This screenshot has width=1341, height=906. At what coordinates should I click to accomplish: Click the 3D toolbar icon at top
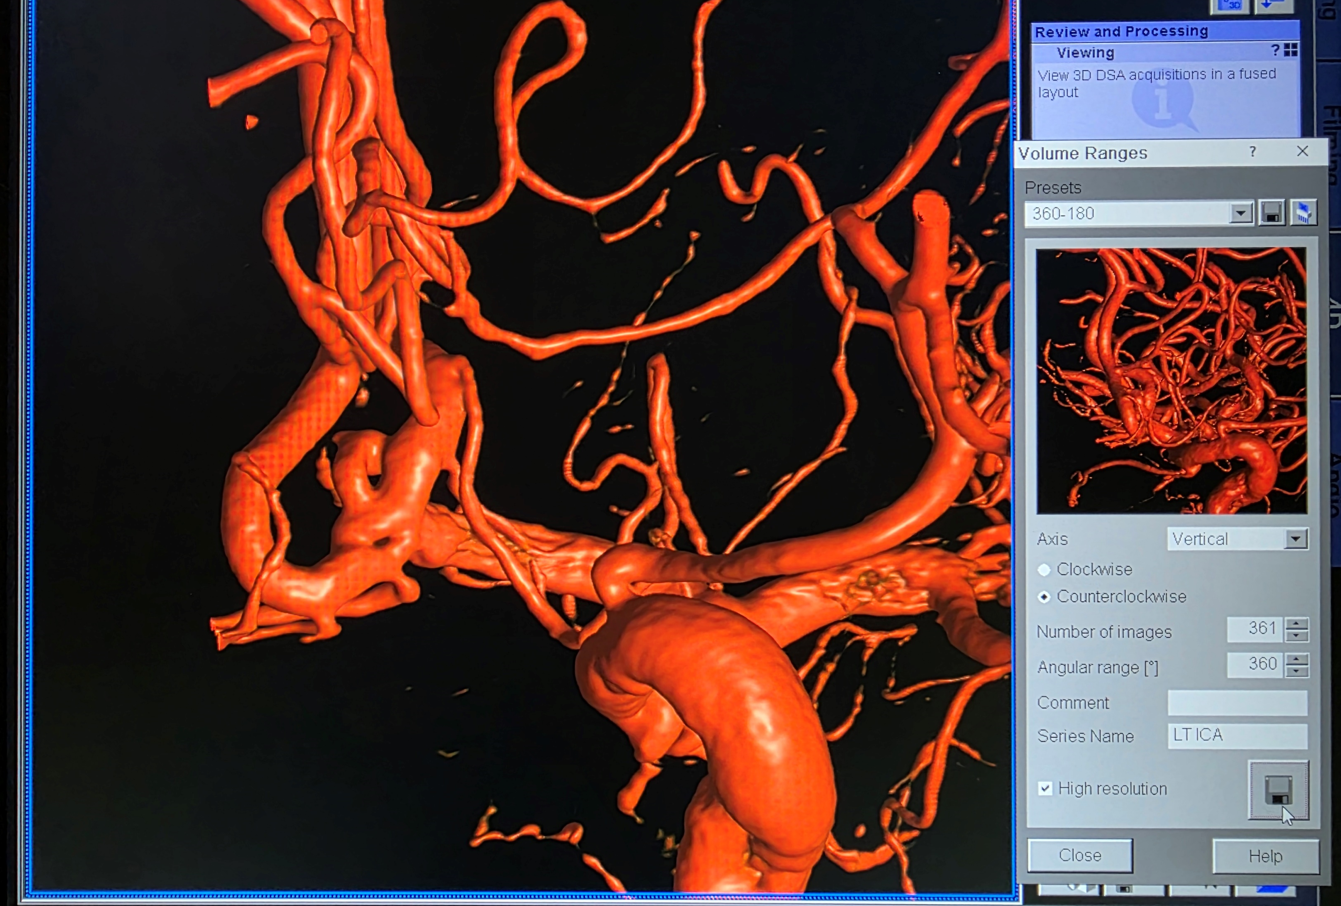[1230, 5]
